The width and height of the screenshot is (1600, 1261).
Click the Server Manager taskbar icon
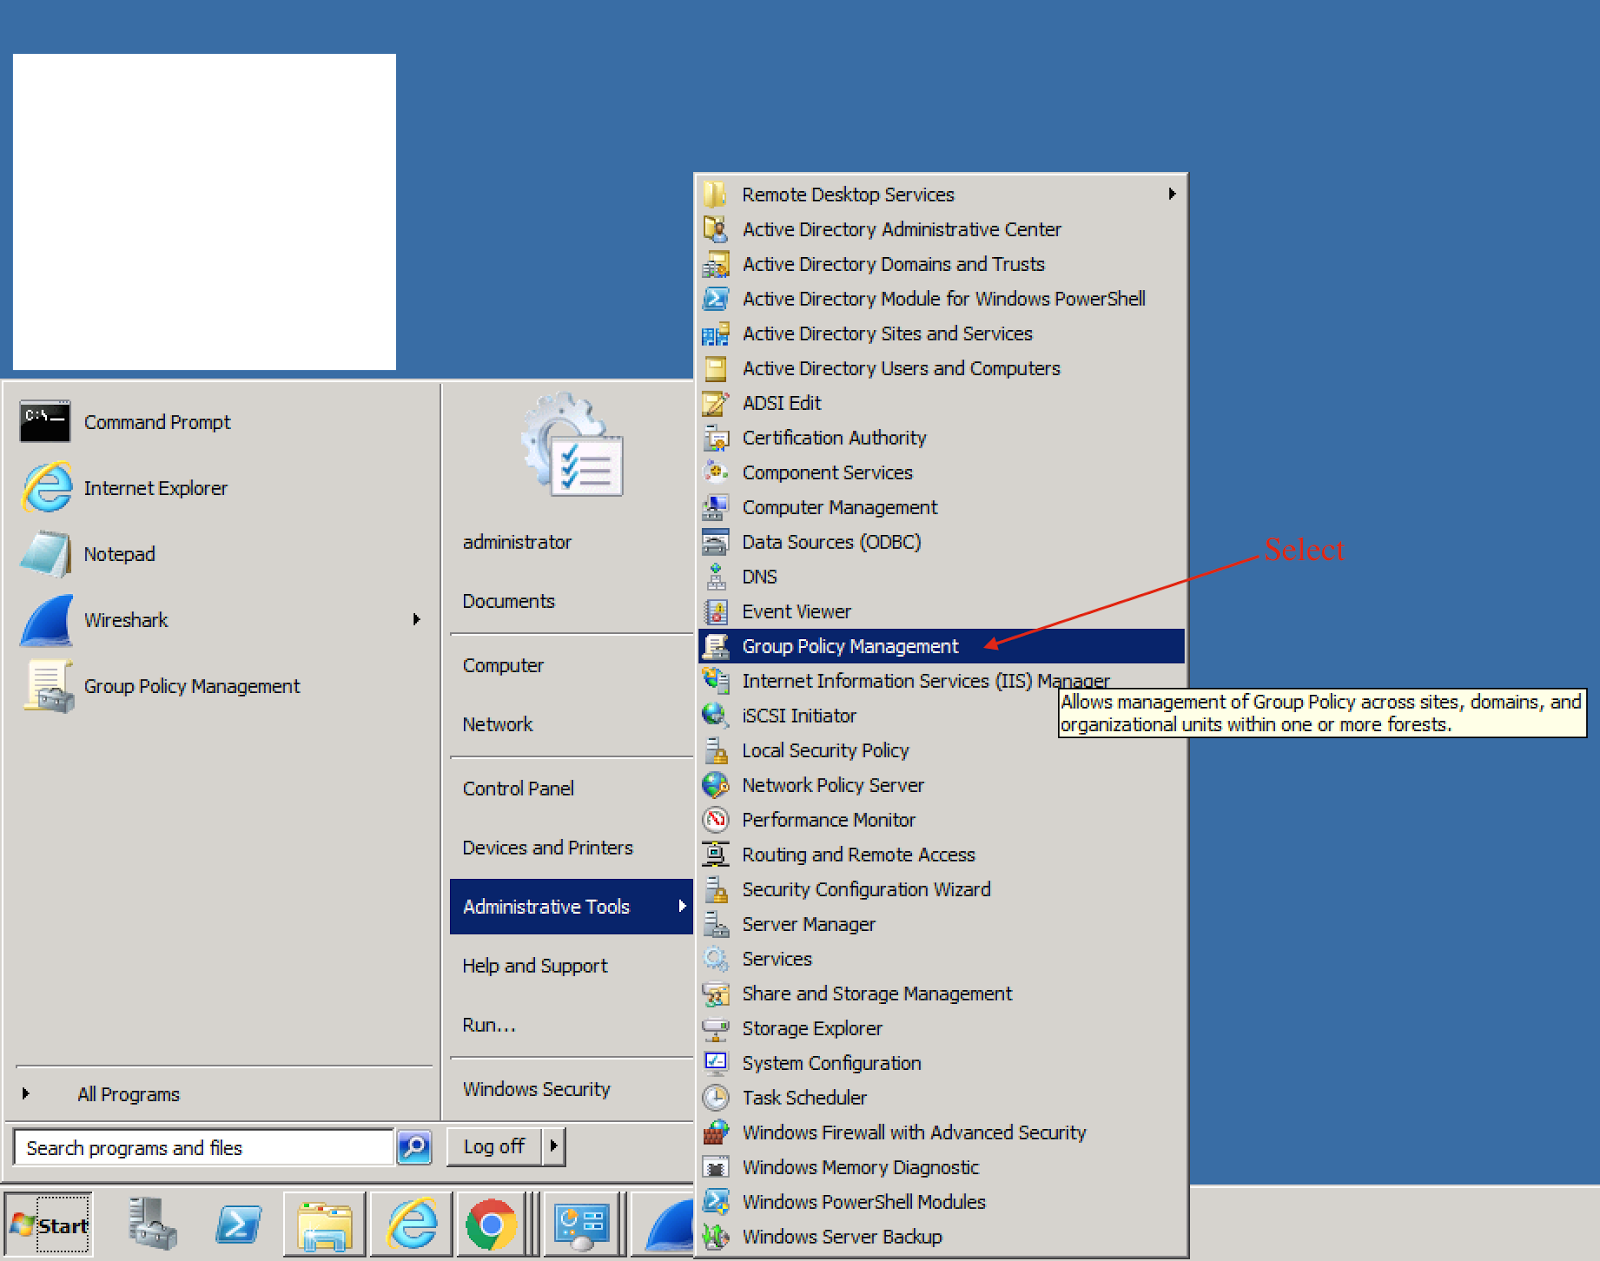[152, 1224]
